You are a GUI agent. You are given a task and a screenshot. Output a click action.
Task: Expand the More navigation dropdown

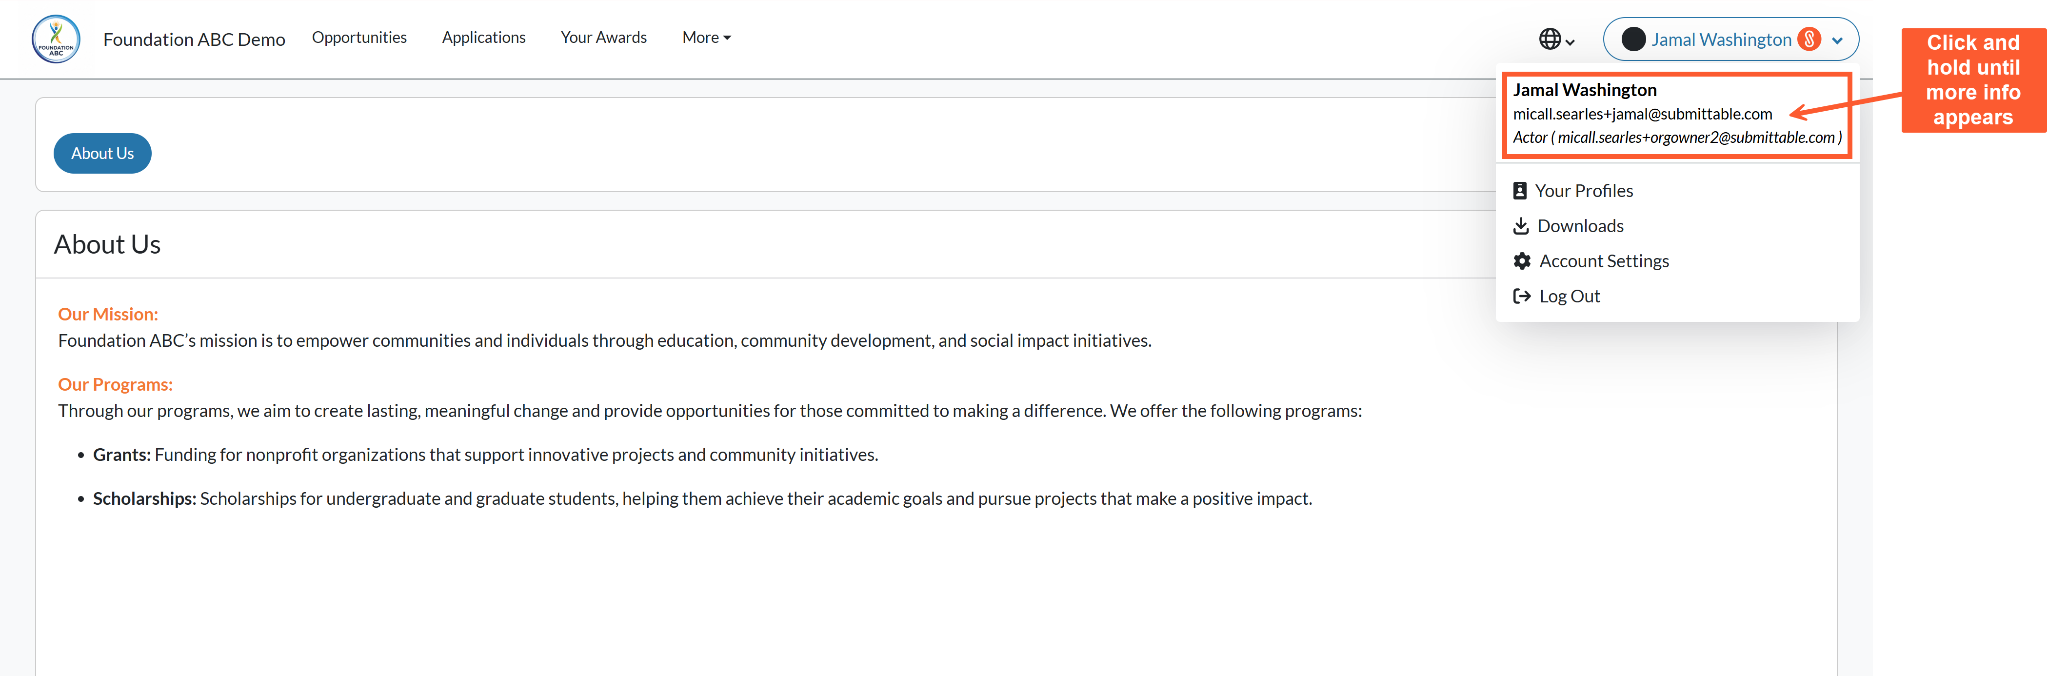pyautogui.click(x=707, y=37)
